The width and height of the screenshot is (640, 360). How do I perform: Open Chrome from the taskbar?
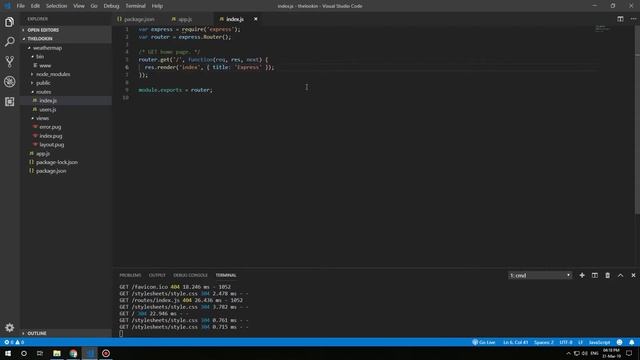coord(73,353)
